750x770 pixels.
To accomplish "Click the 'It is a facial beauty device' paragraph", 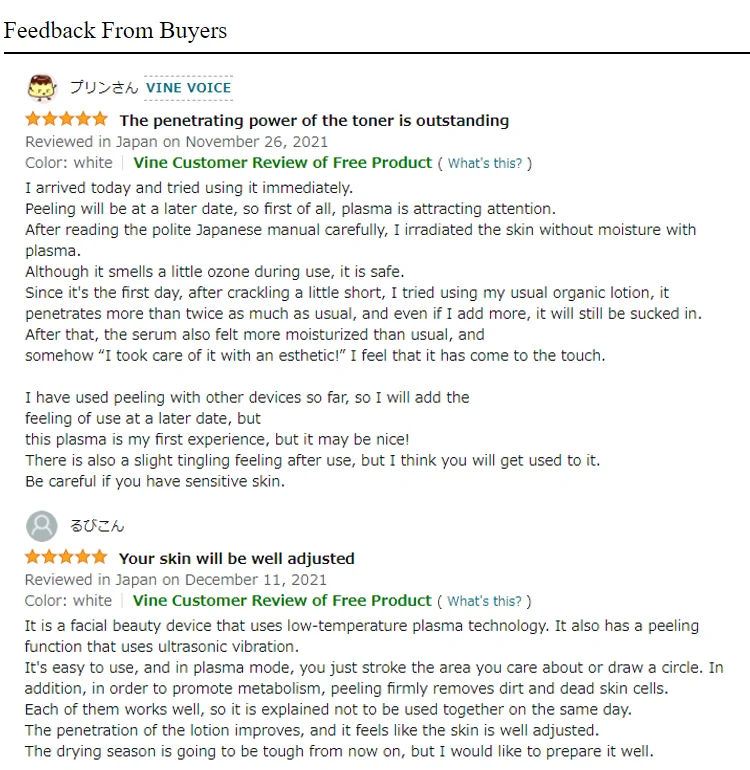I will pos(360,626).
